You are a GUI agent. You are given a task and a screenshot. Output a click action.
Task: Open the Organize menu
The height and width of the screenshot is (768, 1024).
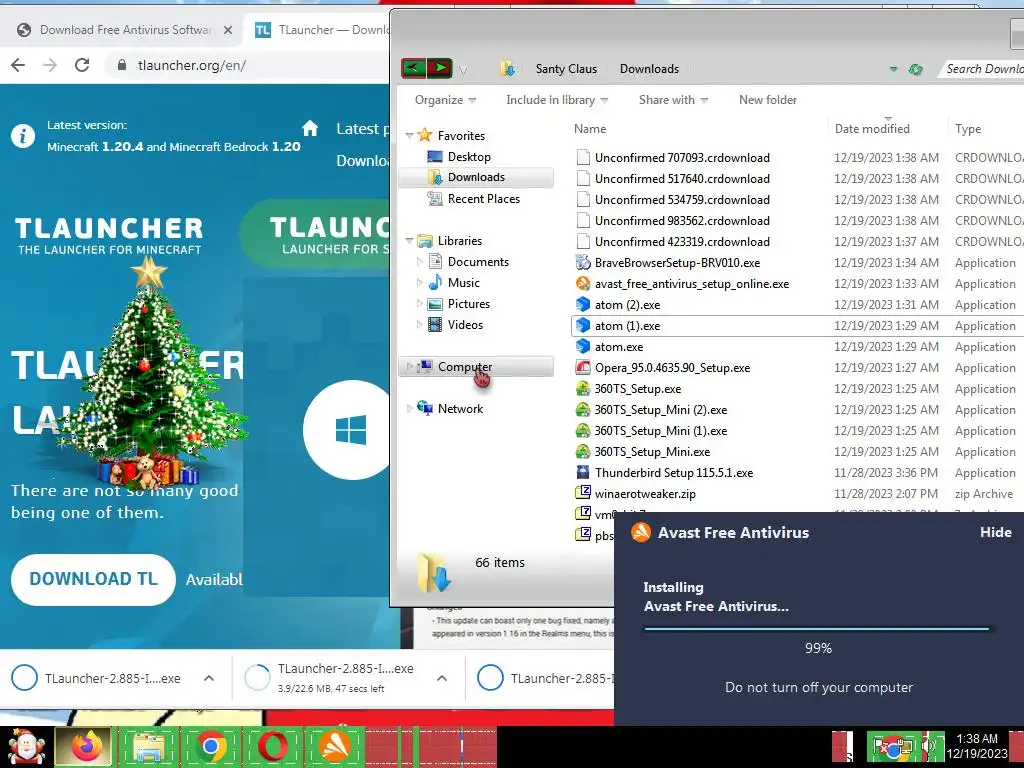445,100
